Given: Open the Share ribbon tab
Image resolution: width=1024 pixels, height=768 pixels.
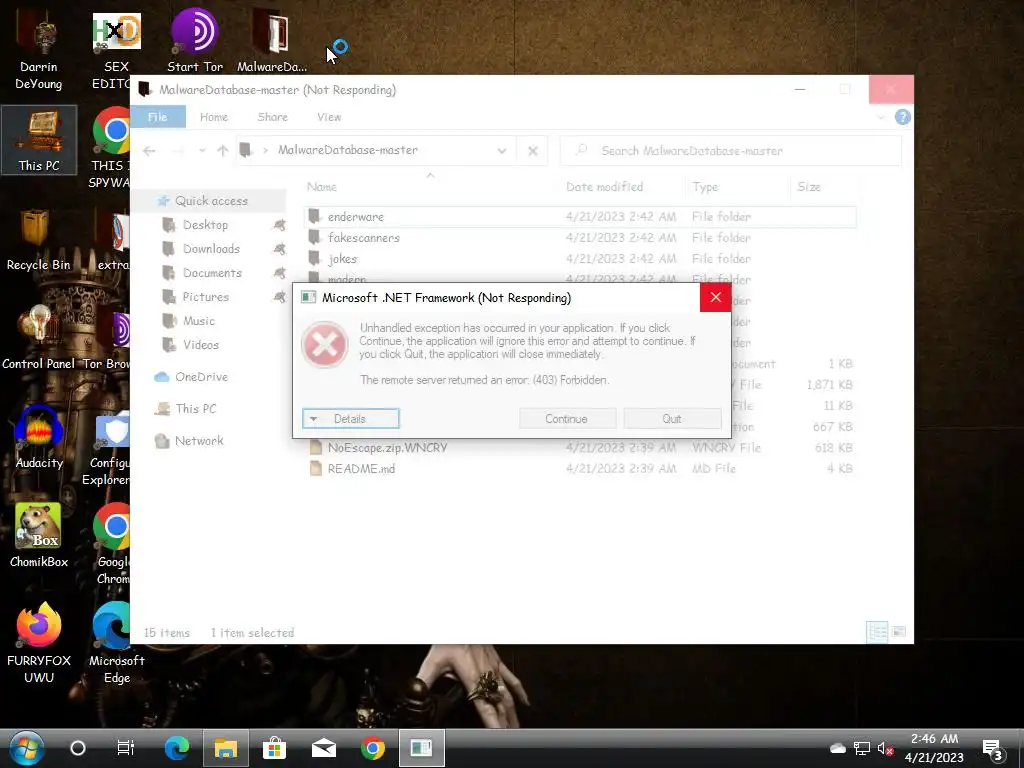Looking at the screenshot, I should 272,117.
